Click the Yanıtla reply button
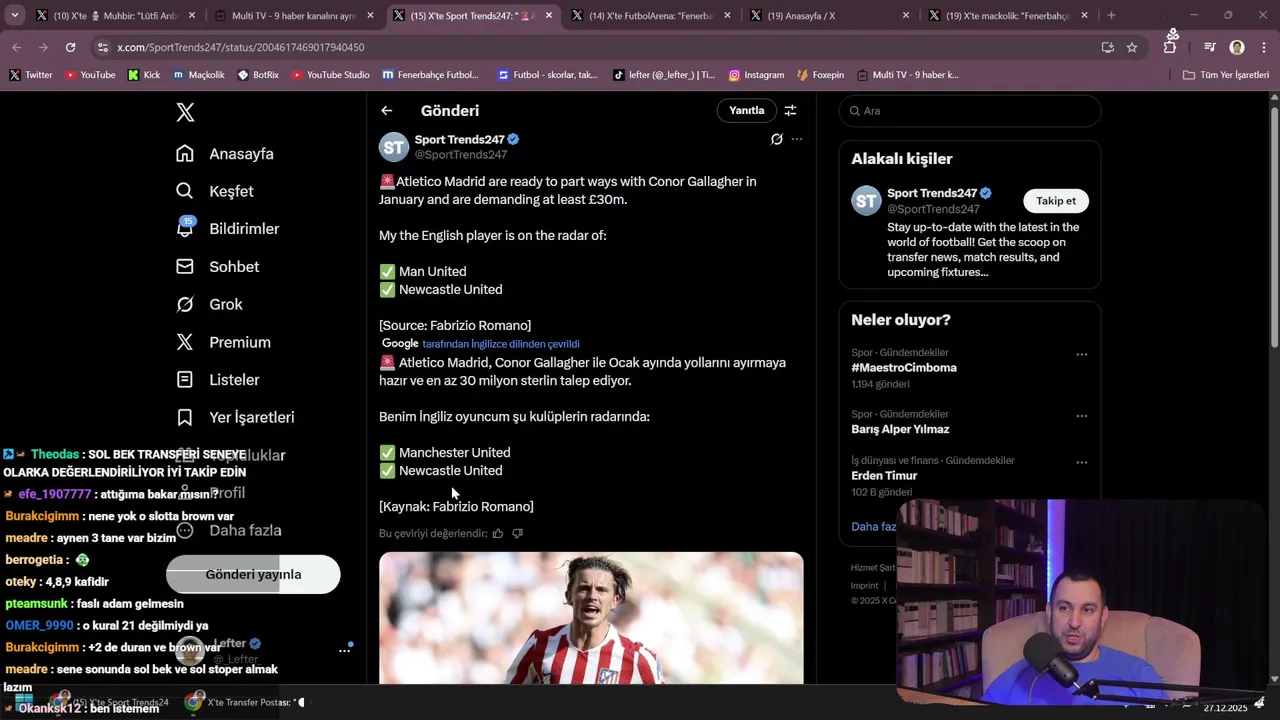 746,111
